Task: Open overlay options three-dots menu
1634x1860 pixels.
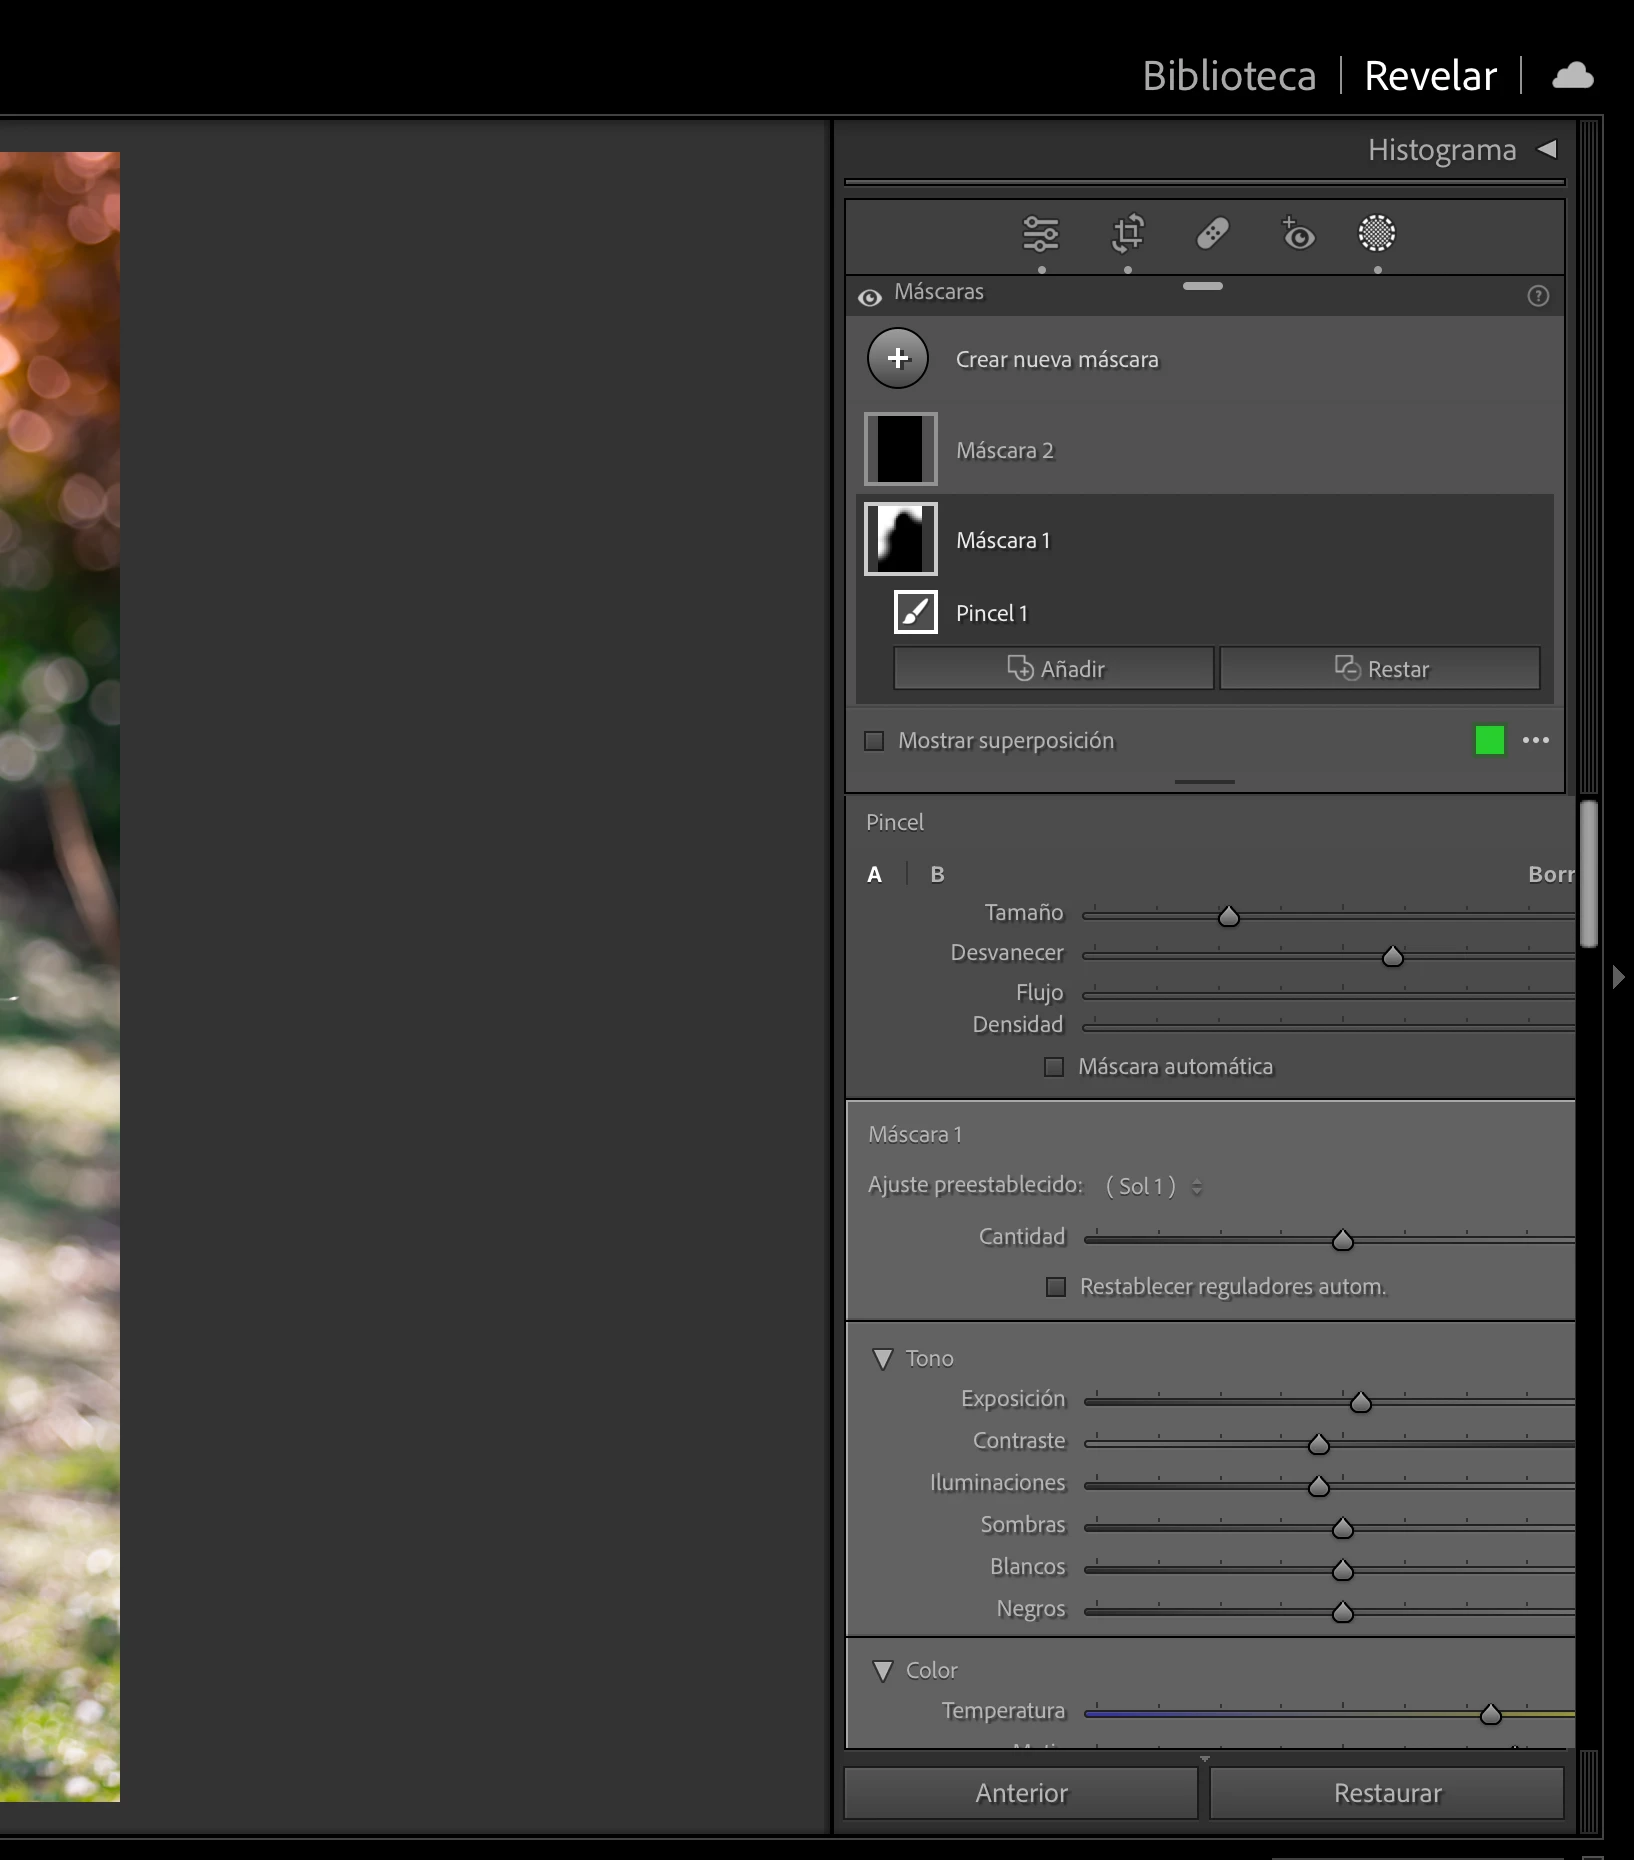Action: 1536,740
